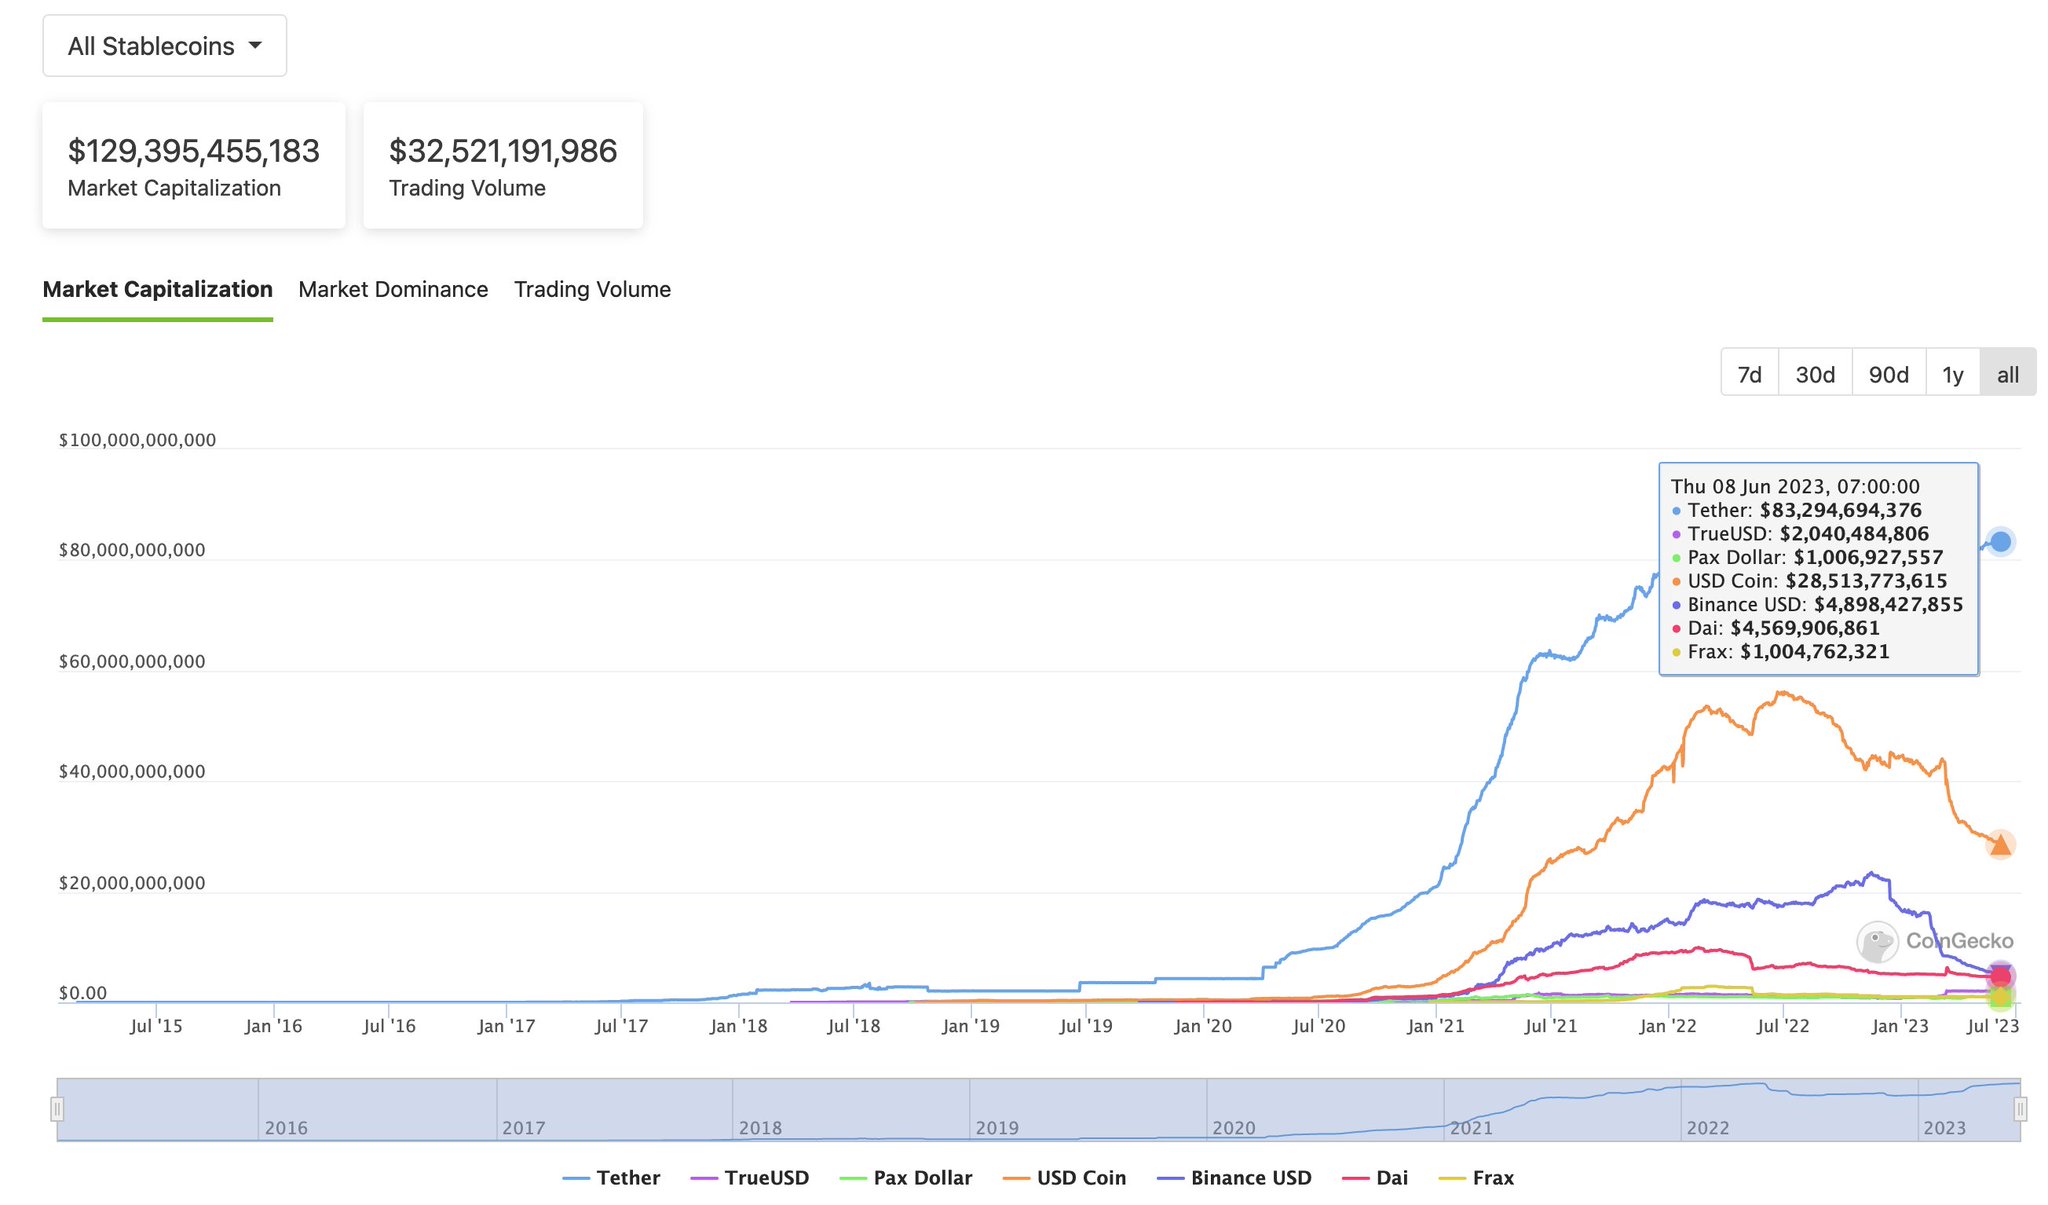Click 2017 in the navigator timeline
Screen dimensions: 2048x1205
(x=523, y=1128)
